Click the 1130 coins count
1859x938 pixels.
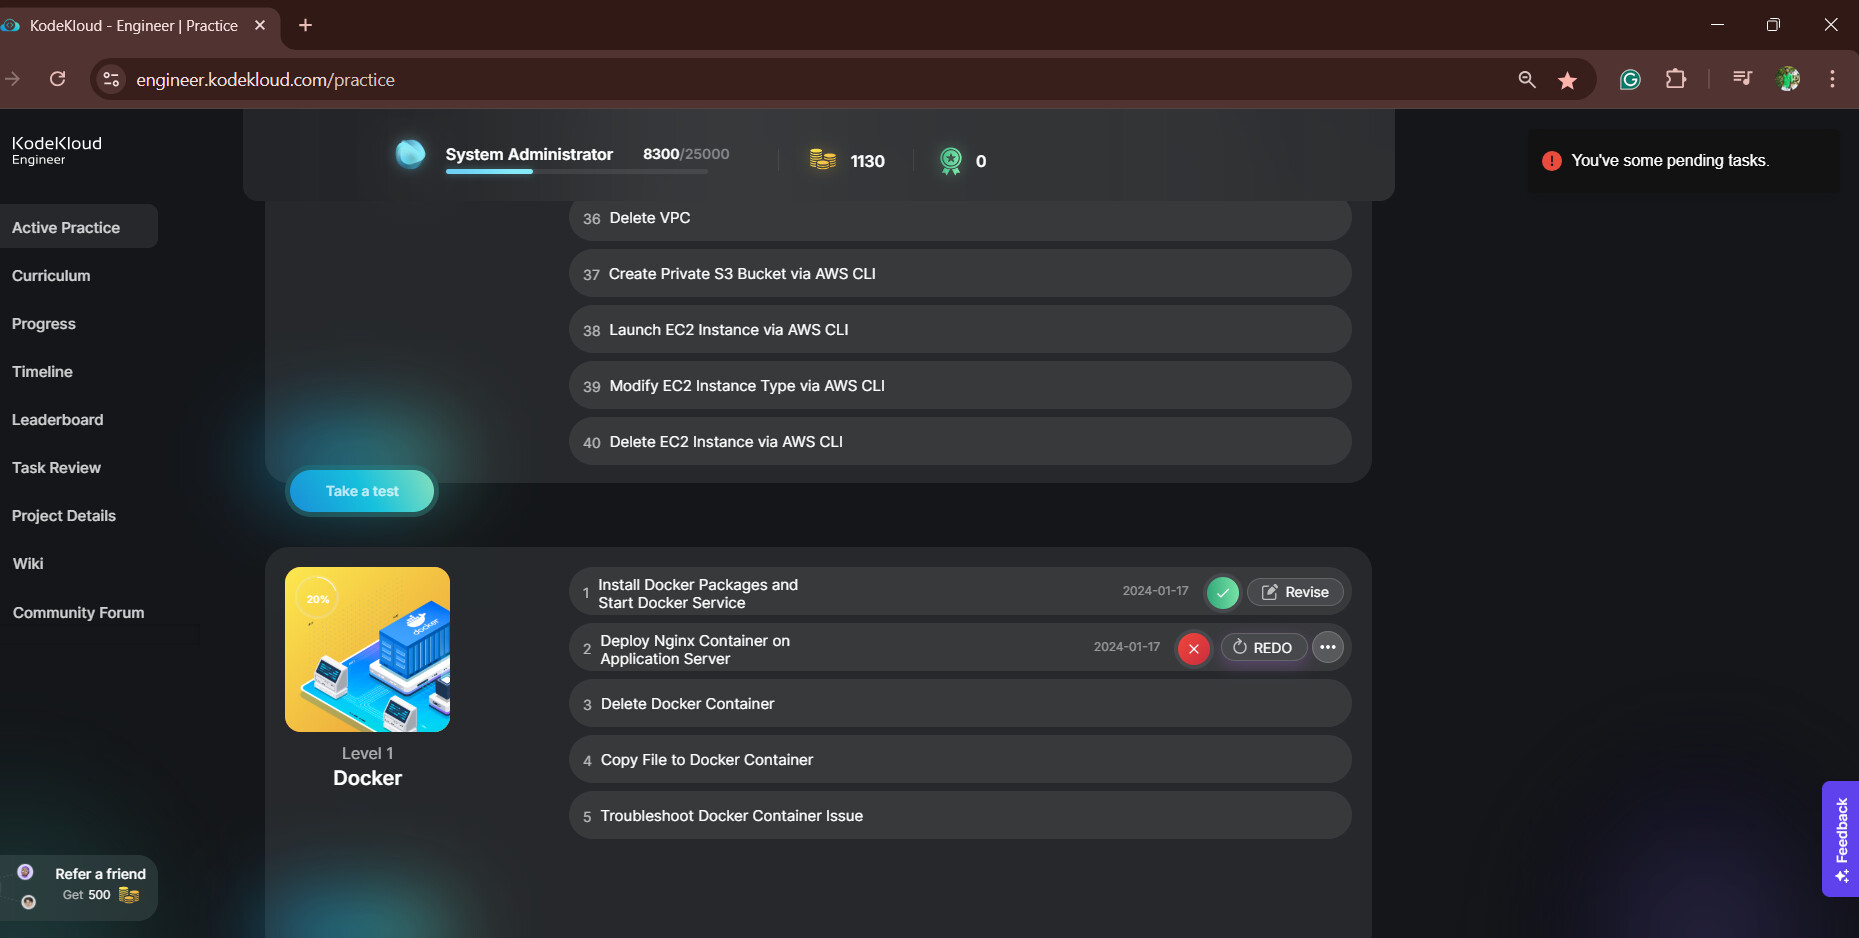867,161
